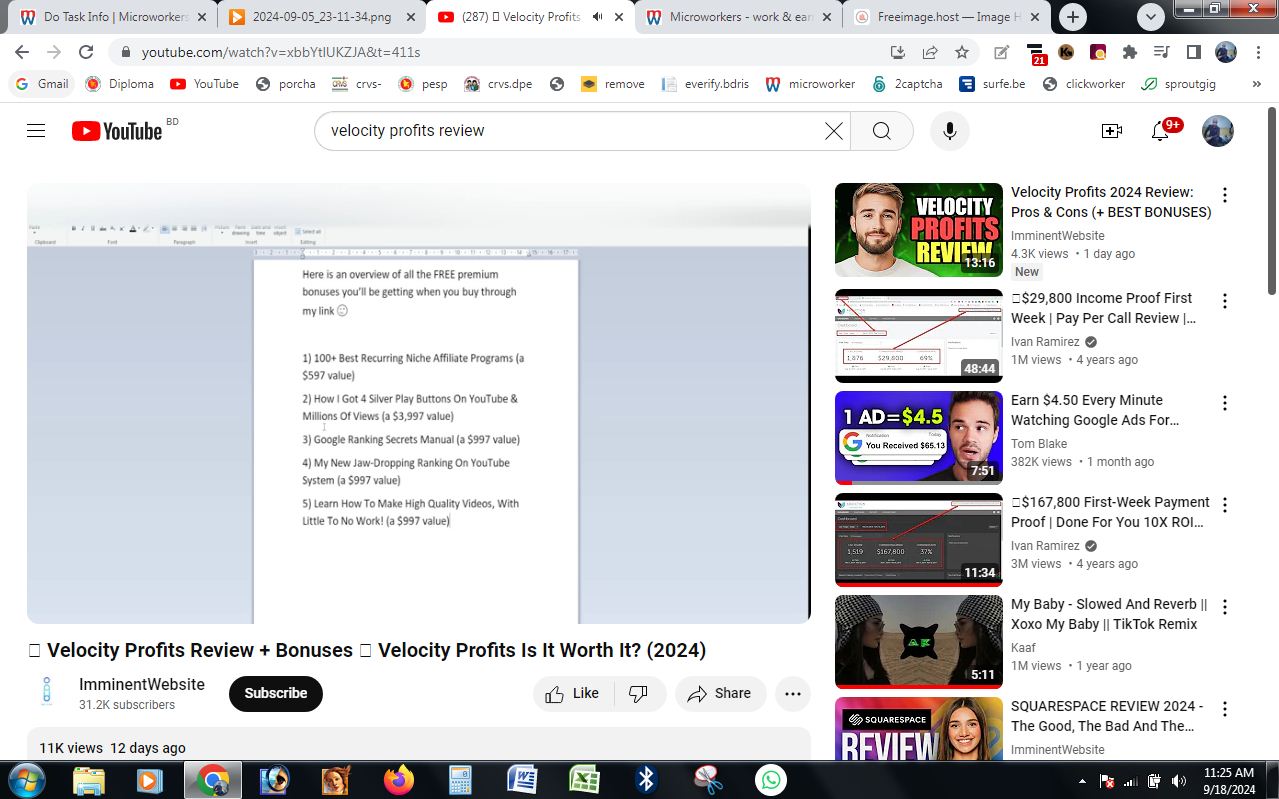Click the video player area

(418, 403)
